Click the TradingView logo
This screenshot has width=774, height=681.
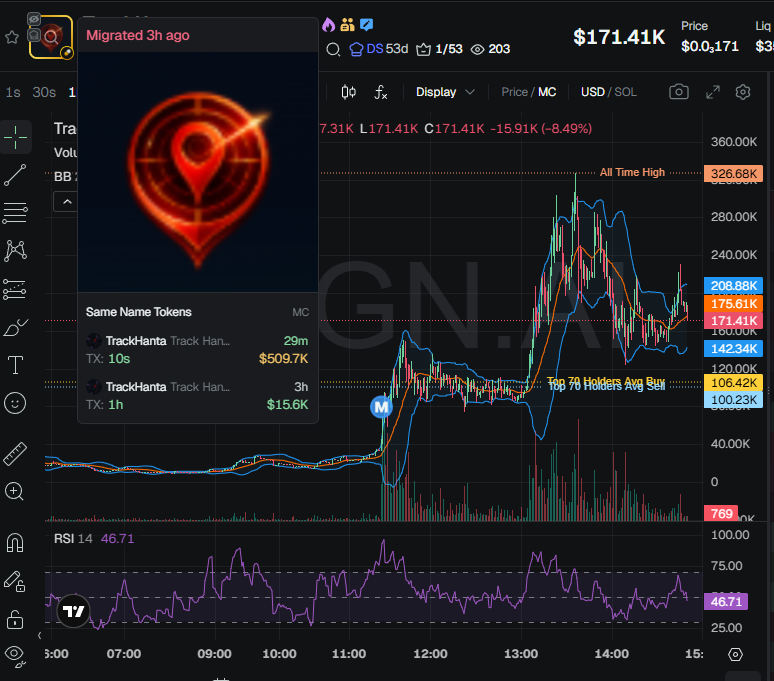[x=74, y=611]
